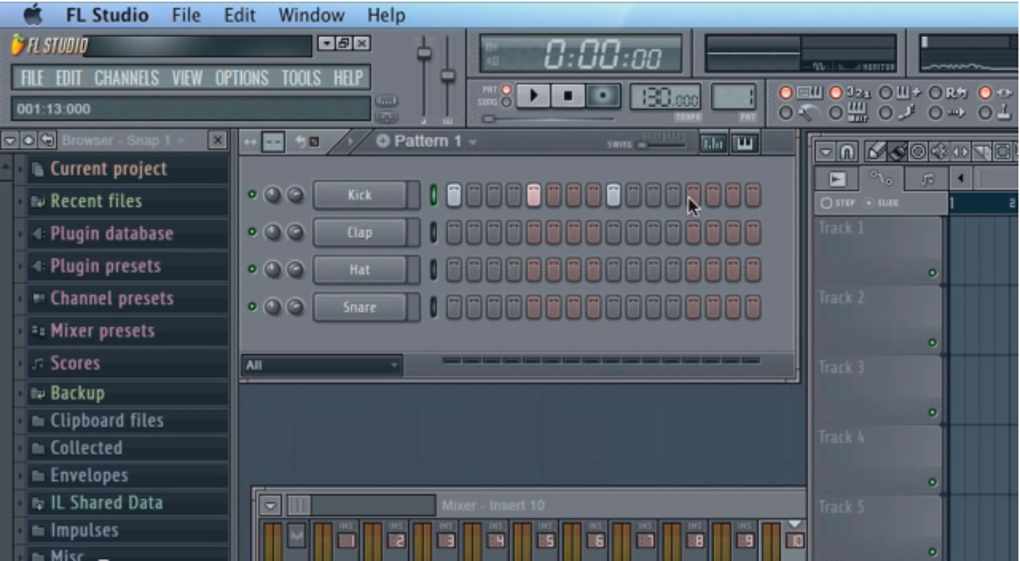Click the browser circular refresh icon
This screenshot has height=561, width=1020.
29,140
